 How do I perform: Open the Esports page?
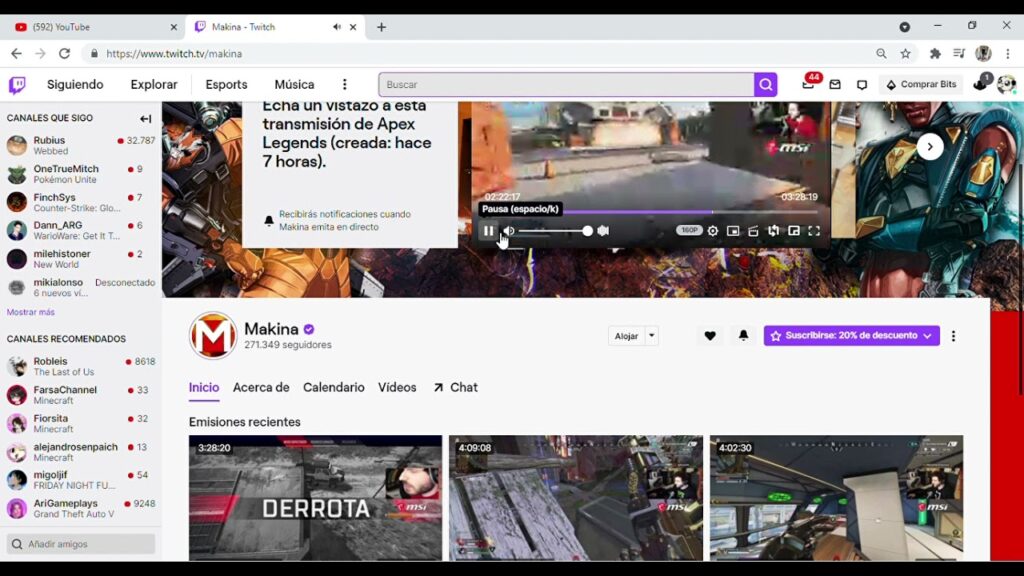[x=226, y=84]
